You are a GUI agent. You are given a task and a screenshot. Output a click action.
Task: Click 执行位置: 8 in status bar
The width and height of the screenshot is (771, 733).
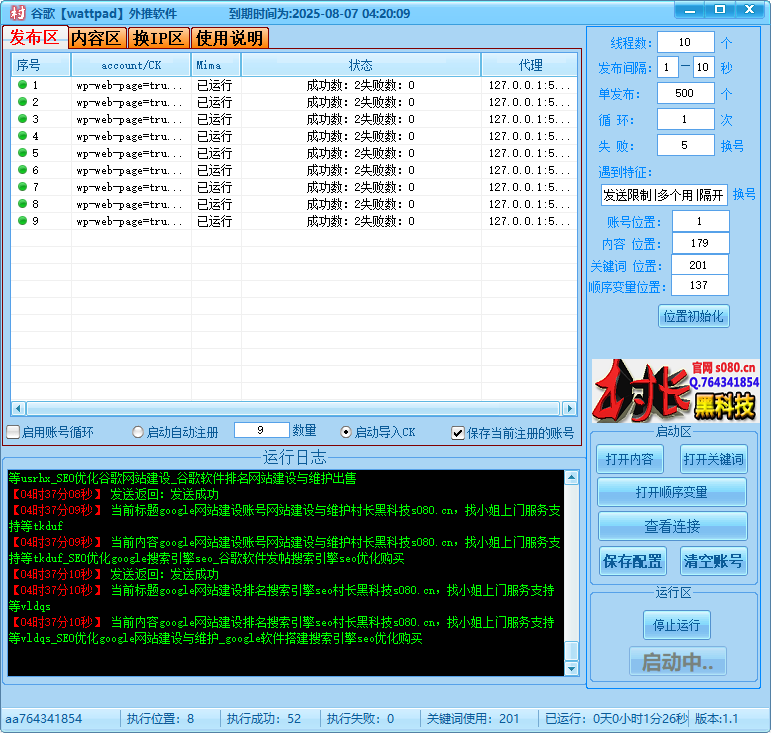(x=160, y=719)
